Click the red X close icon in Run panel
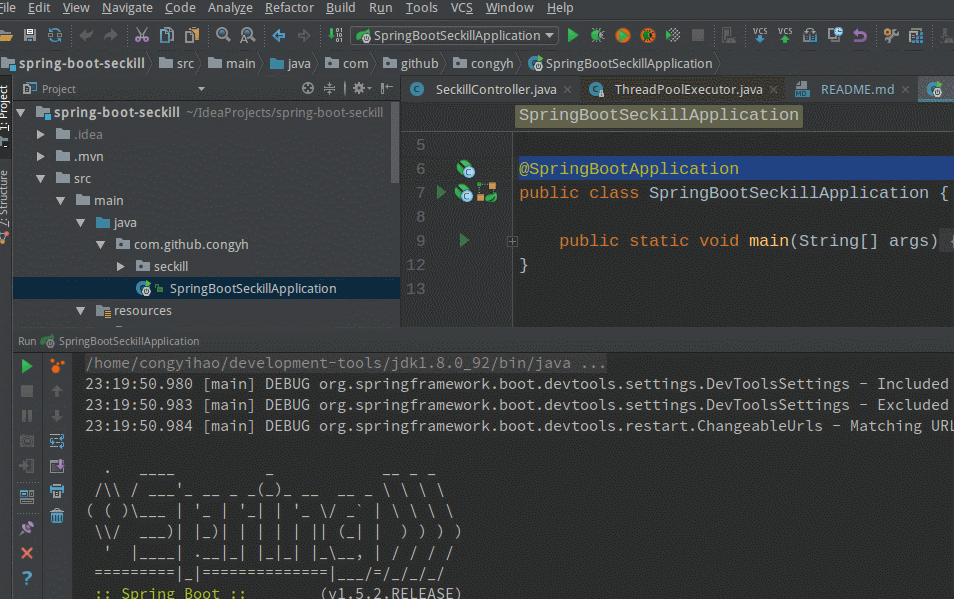954x599 pixels. click(27, 553)
